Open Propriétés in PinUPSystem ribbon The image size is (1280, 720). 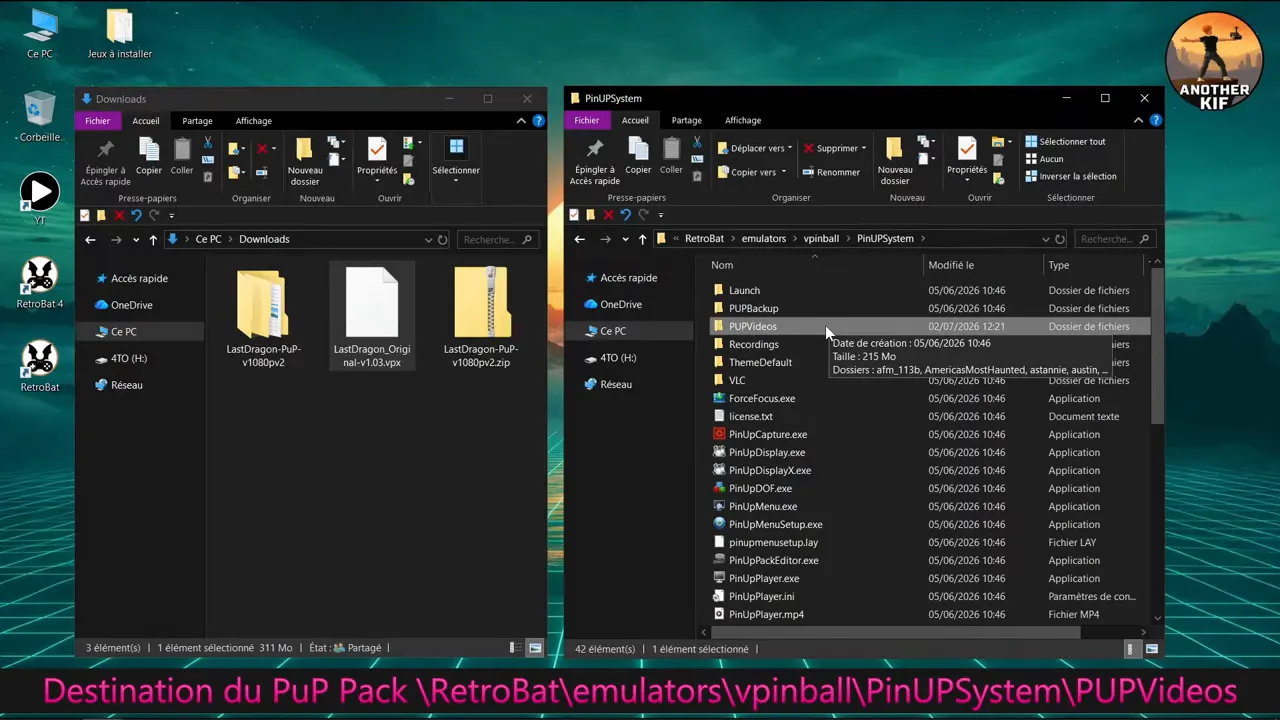[x=967, y=157]
